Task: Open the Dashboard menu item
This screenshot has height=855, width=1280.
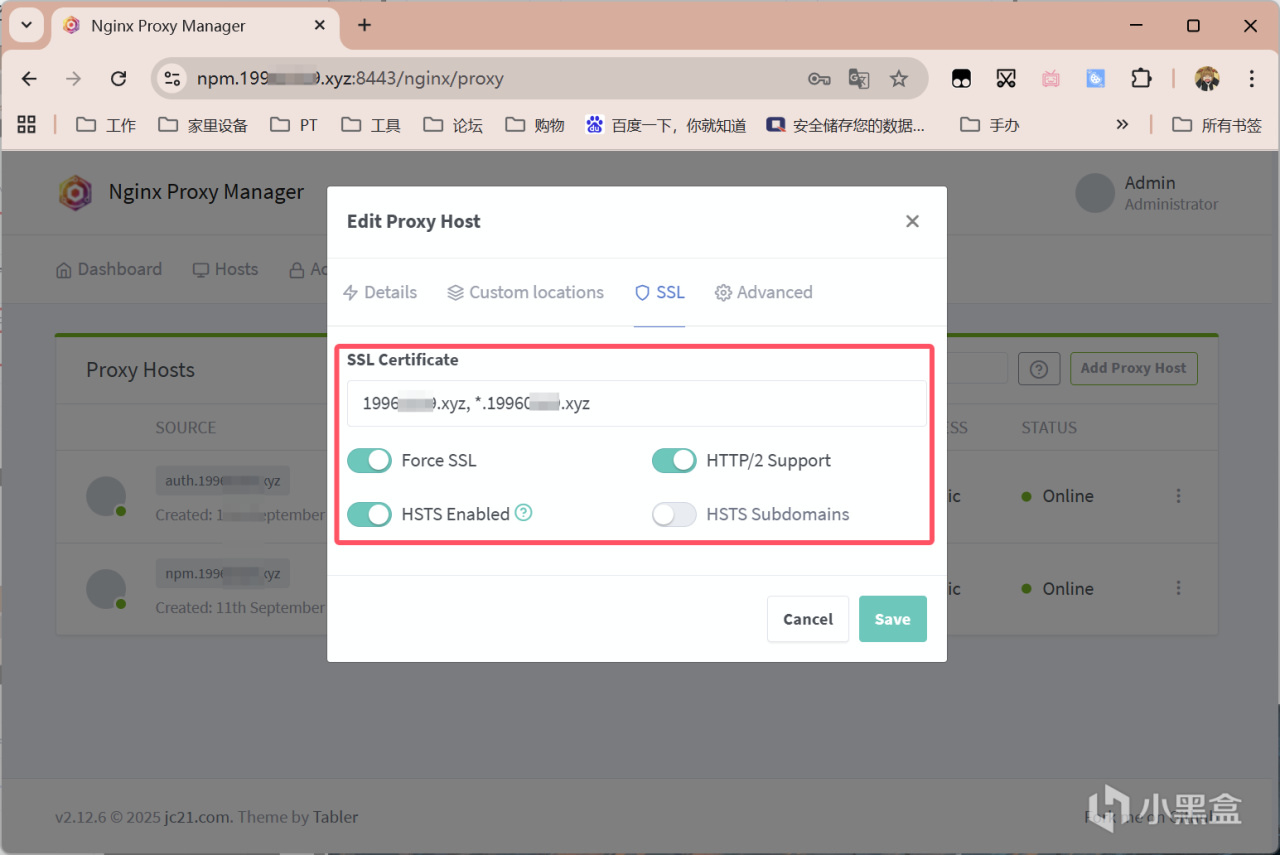Action: tap(109, 269)
